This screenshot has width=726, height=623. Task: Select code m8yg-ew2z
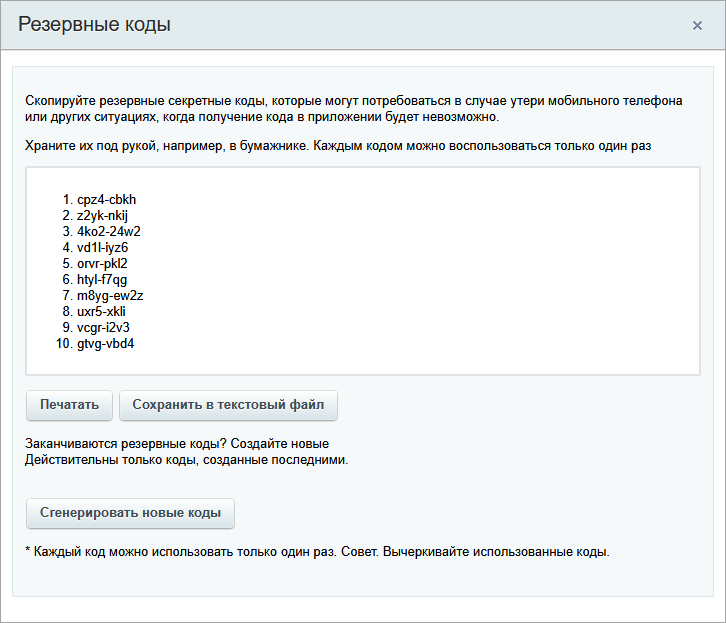pos(110,295)
